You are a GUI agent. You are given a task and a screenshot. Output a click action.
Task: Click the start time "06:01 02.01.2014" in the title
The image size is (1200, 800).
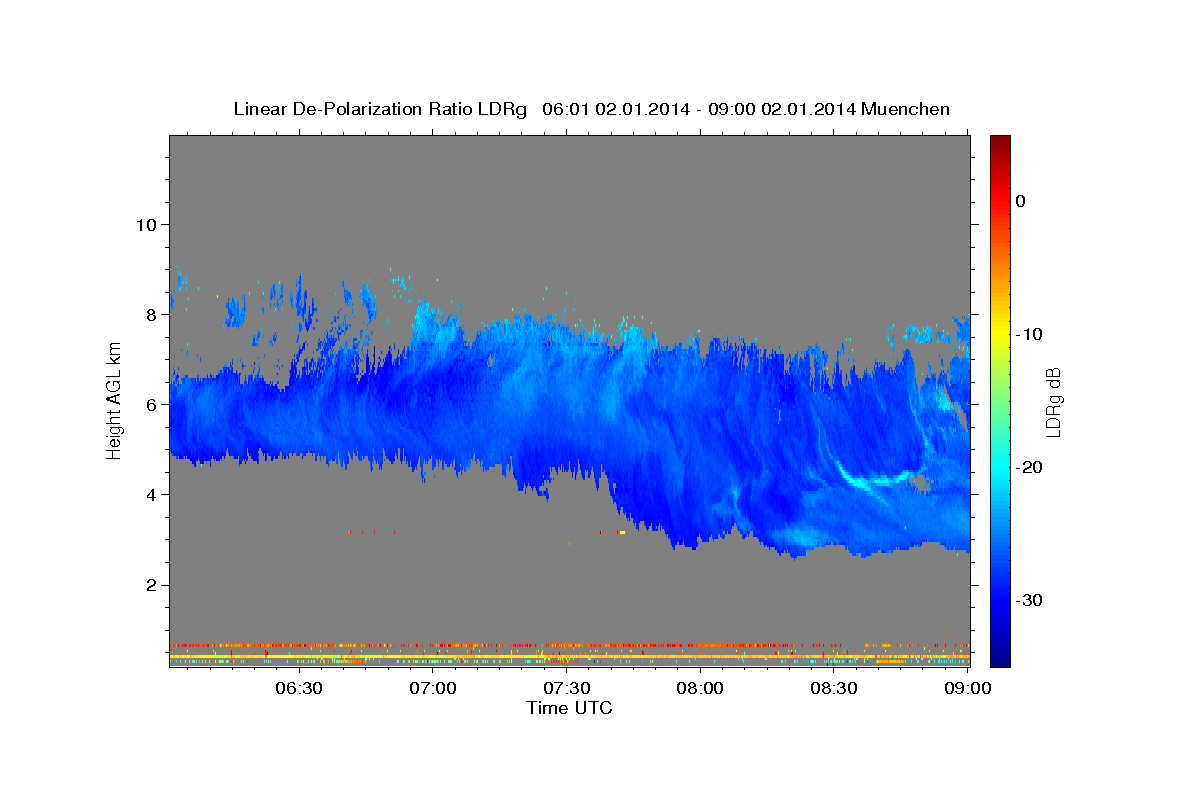coord(615,109)
